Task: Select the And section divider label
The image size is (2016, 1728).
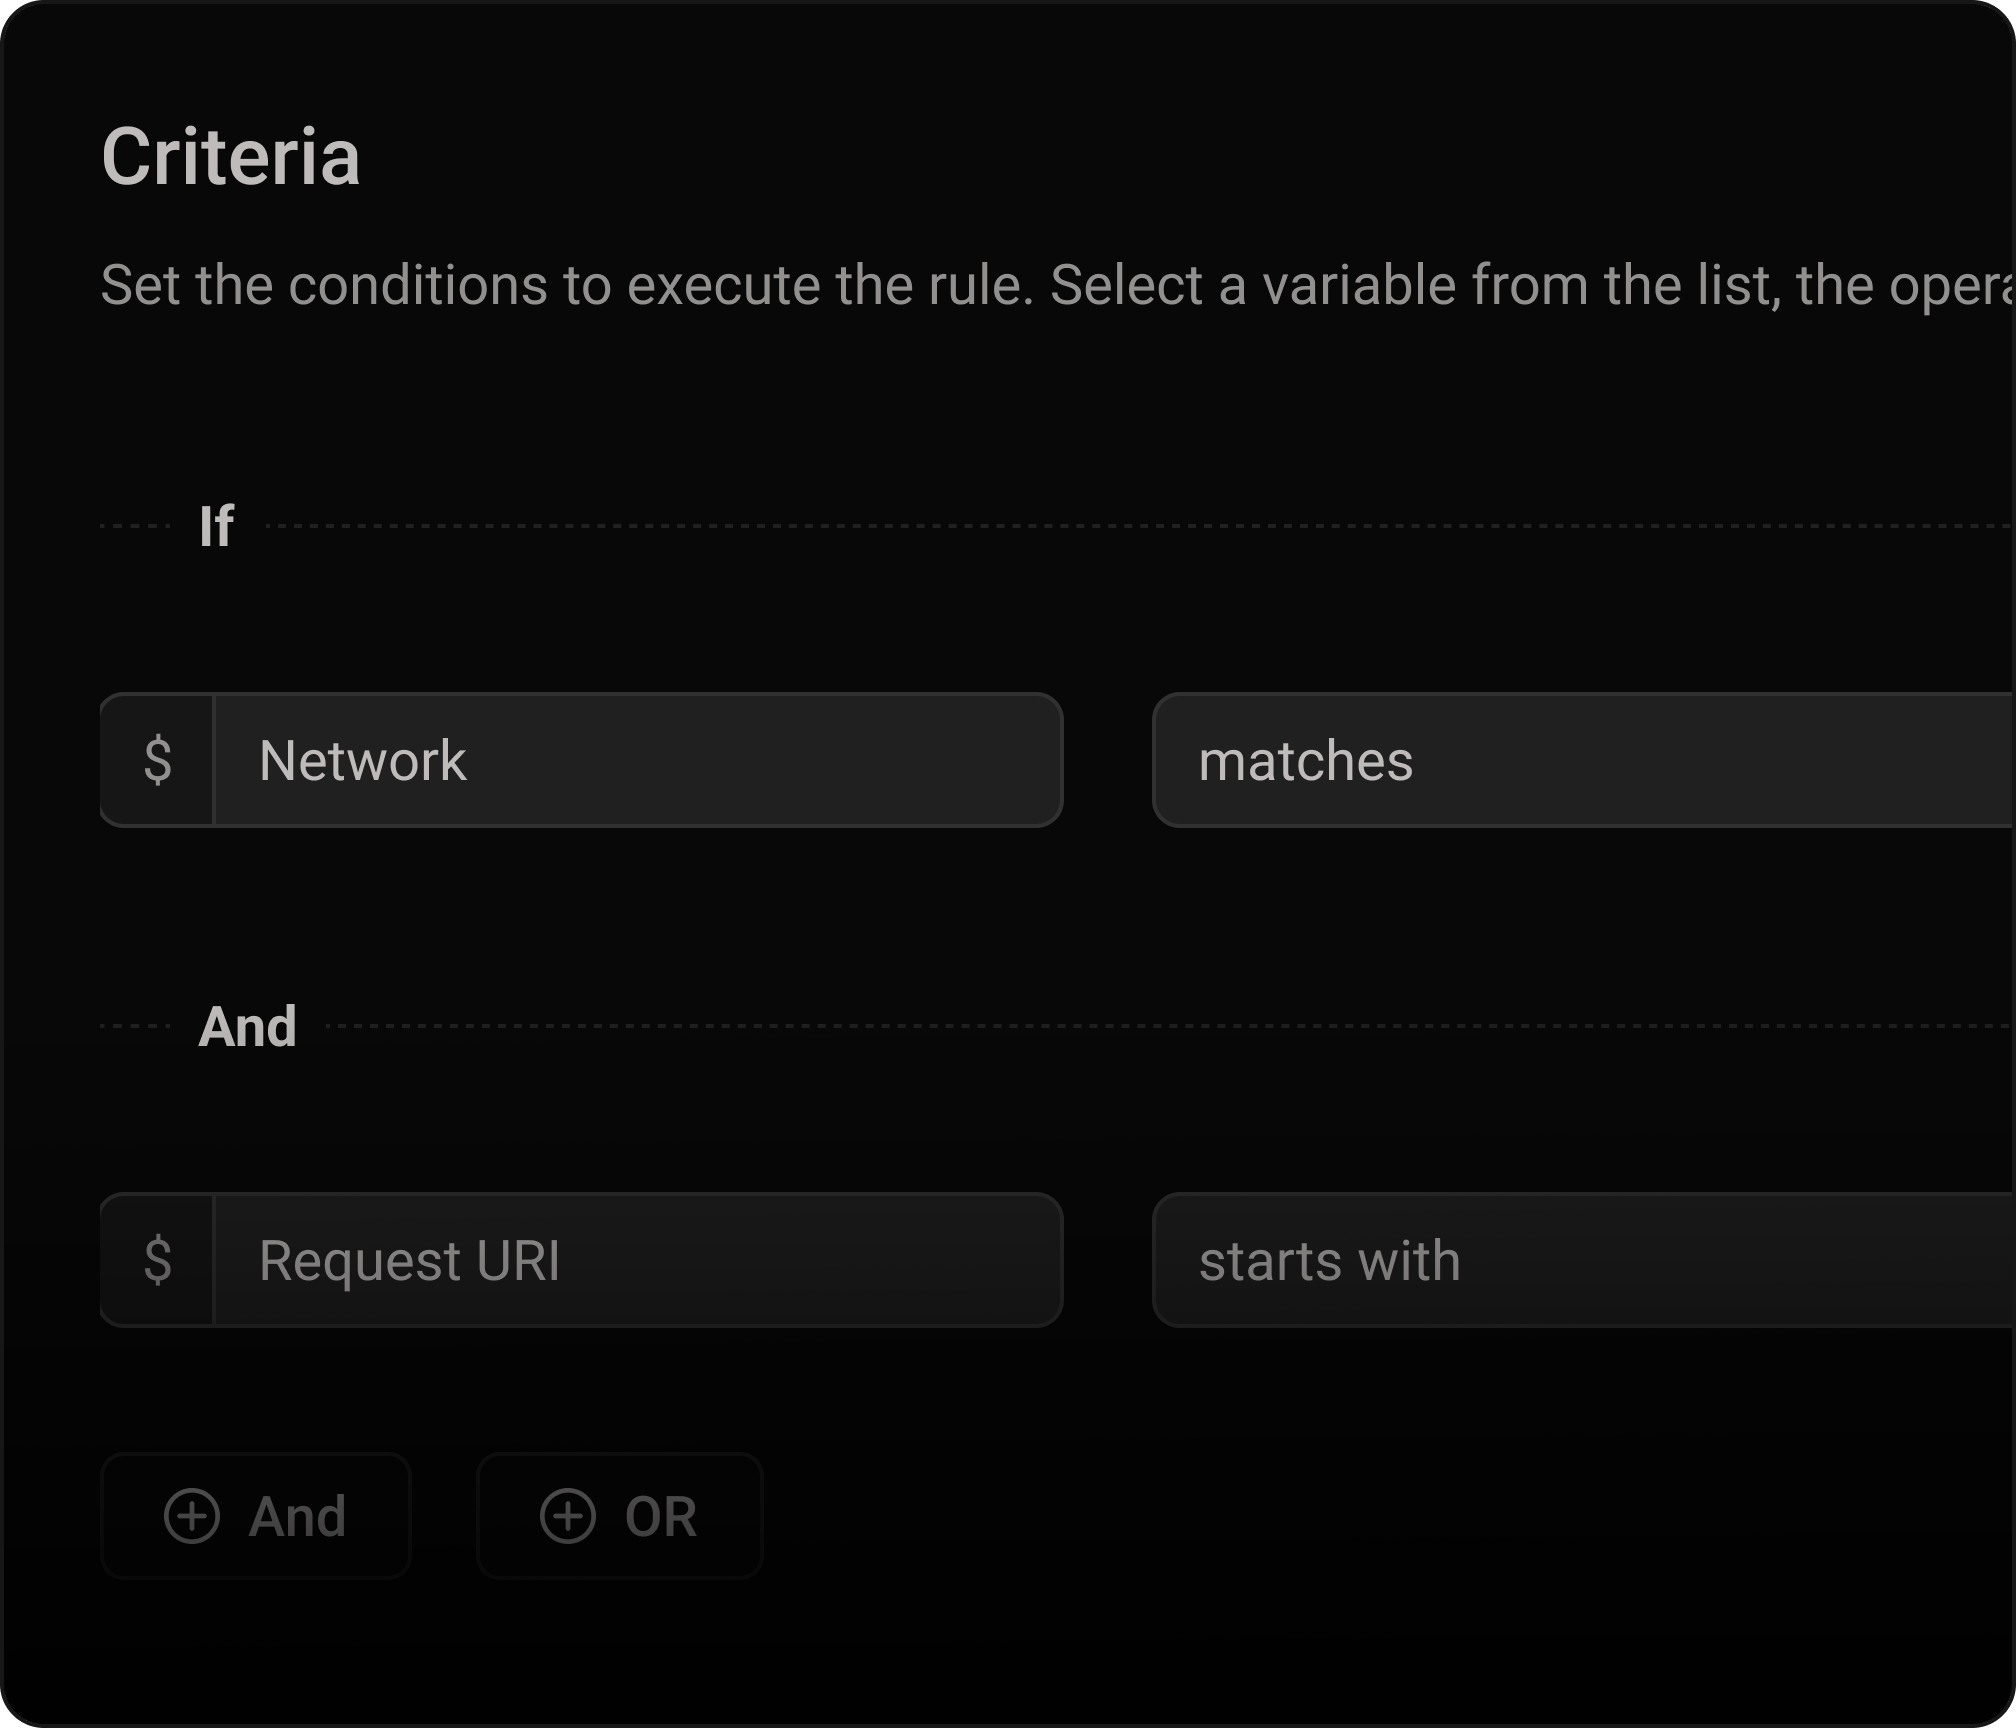Action: [249, 1024]
